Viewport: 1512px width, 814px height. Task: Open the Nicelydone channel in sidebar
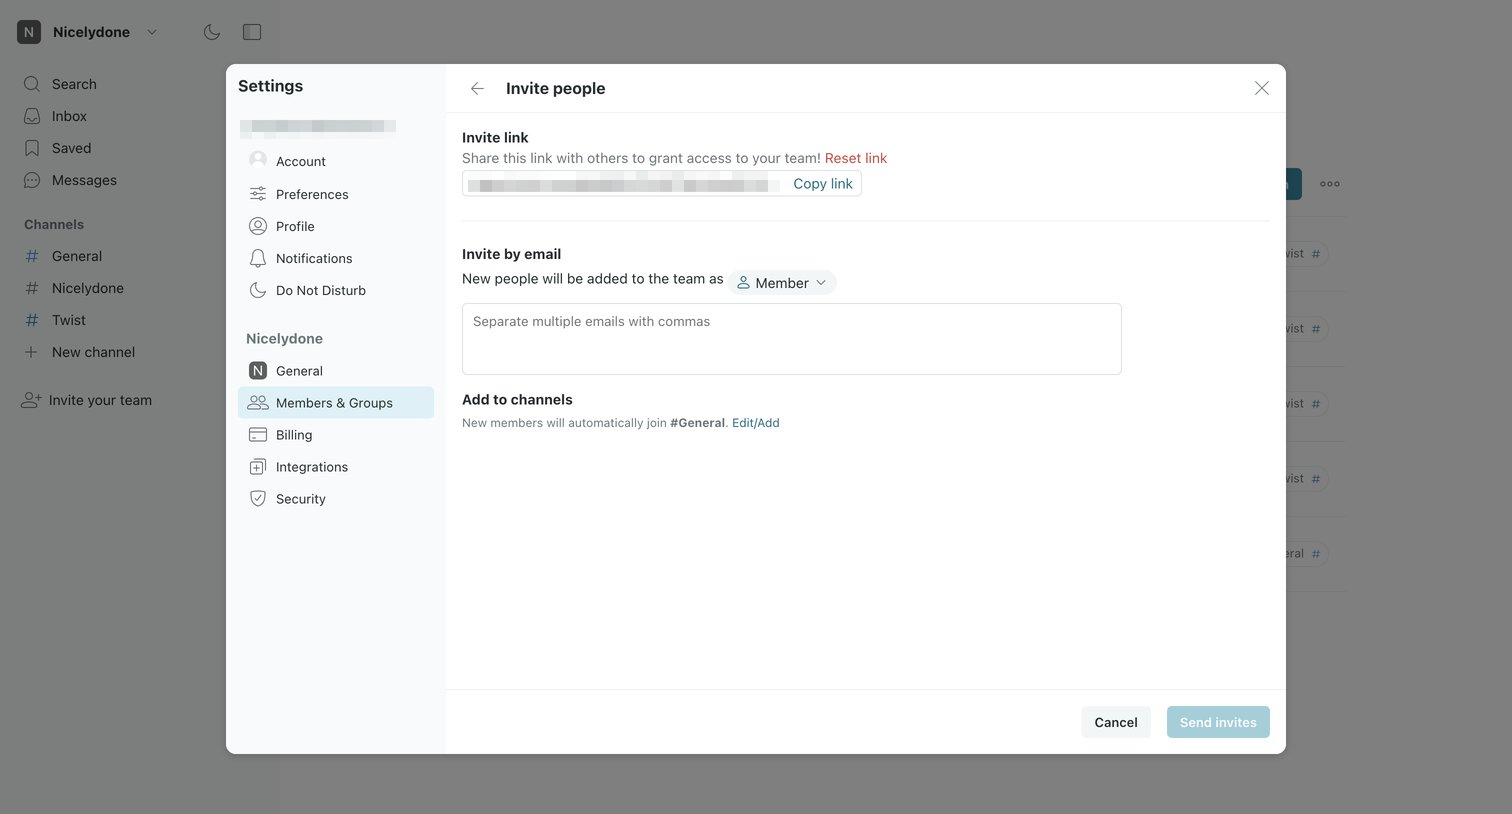[88, 288]
